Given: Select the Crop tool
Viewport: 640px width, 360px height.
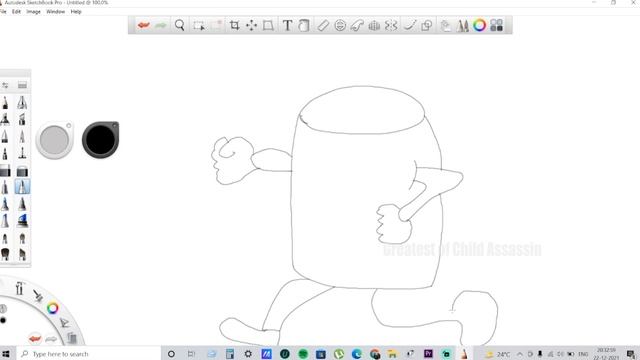Looking at the screenshot, I should pos(234,25).
